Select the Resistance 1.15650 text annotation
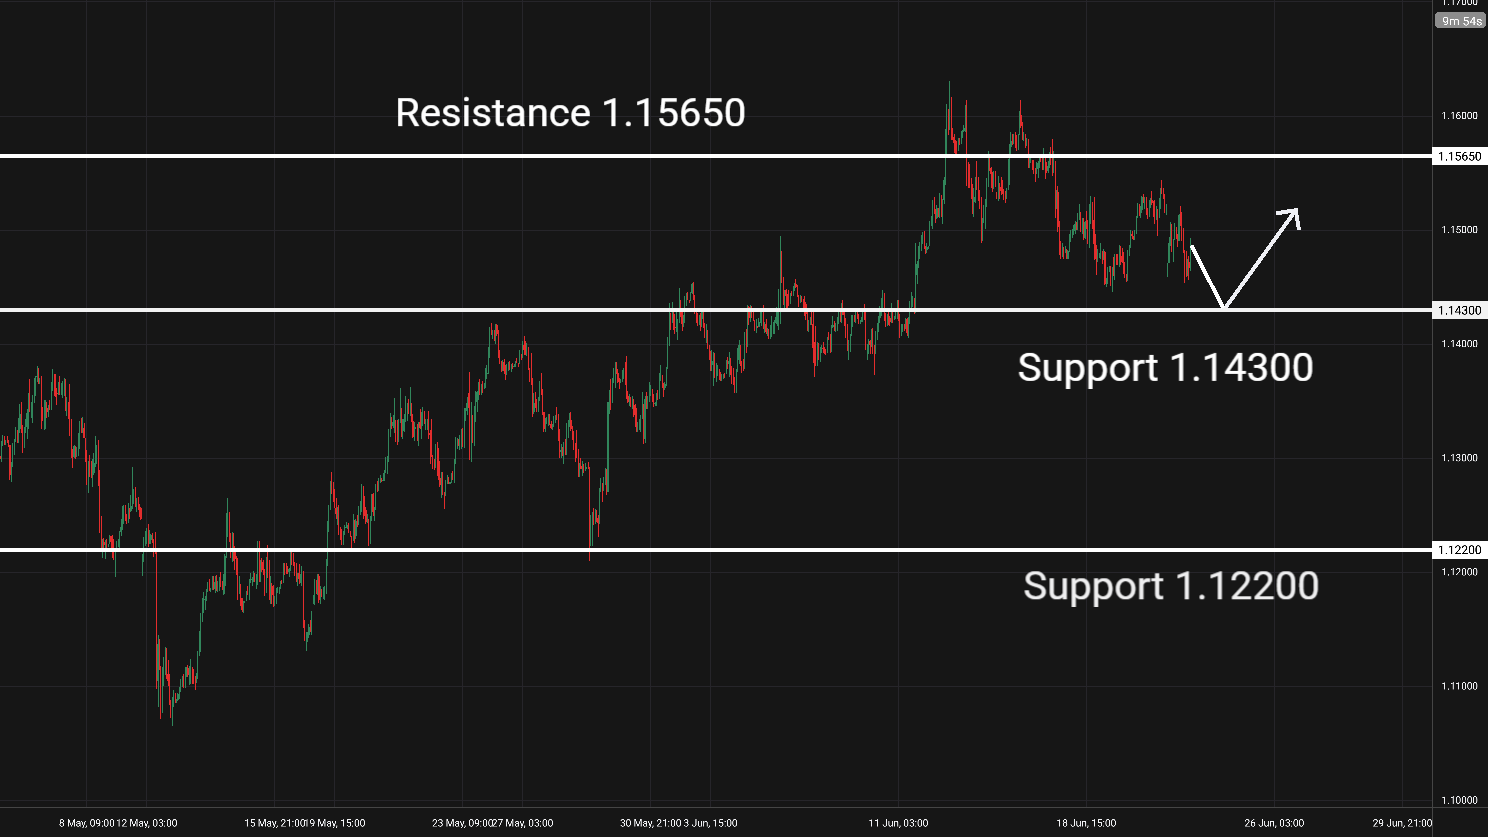This screenshot has width=1488, height=837. pos(570,113)
